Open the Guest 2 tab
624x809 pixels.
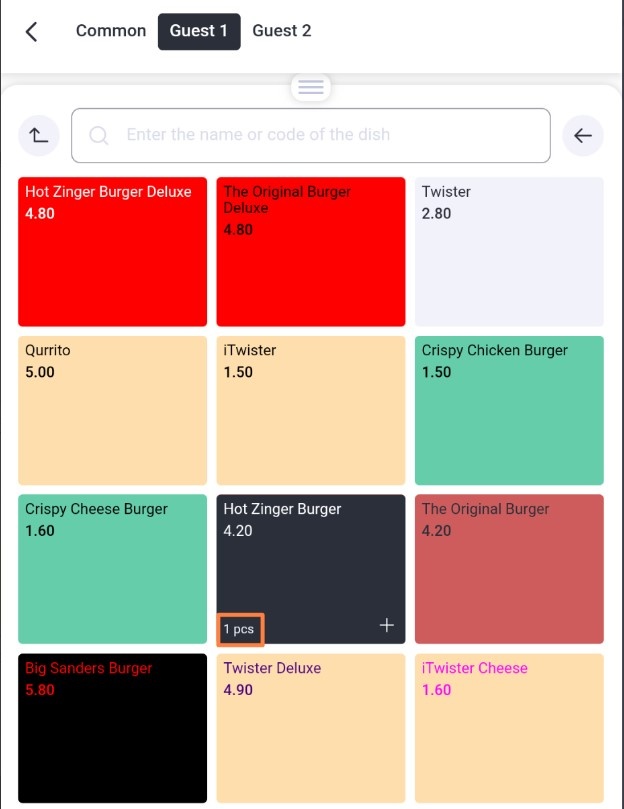point(282,31)
